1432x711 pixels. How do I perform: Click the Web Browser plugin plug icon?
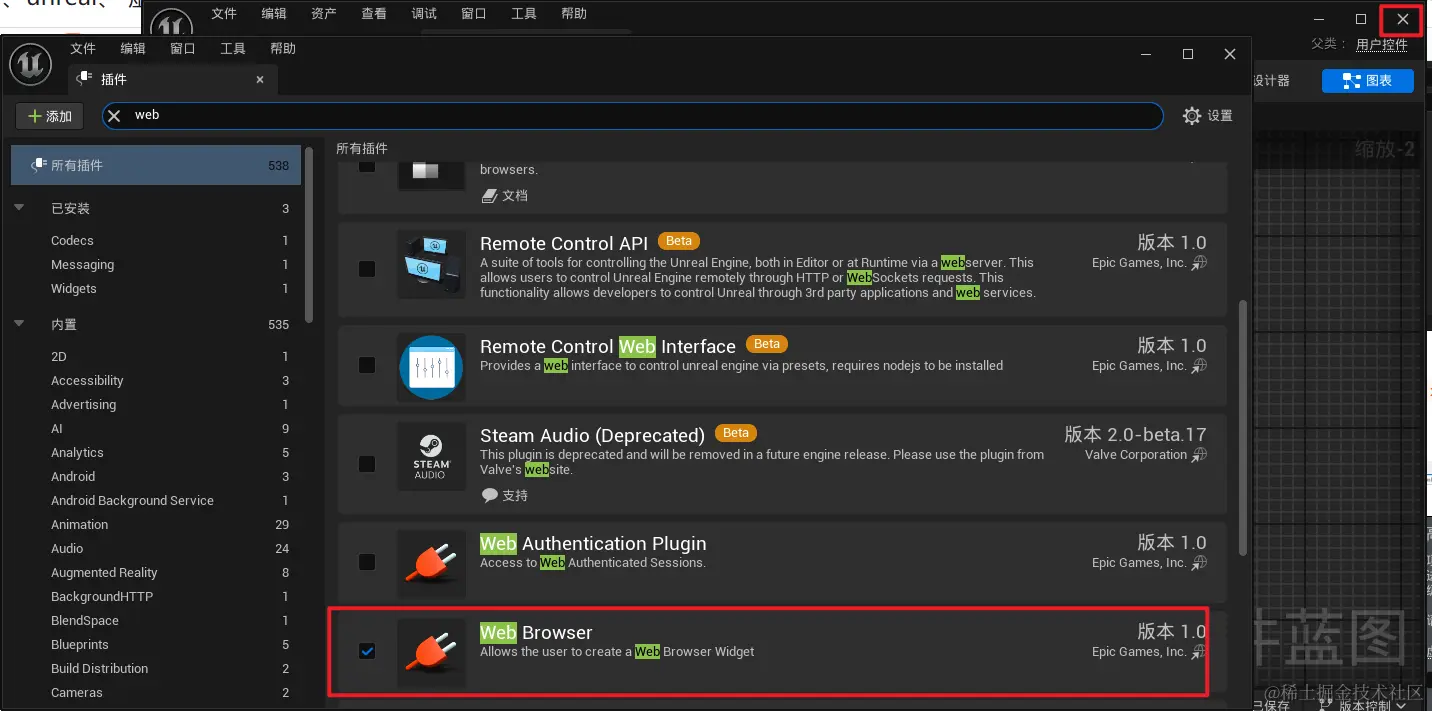(431, 652)
